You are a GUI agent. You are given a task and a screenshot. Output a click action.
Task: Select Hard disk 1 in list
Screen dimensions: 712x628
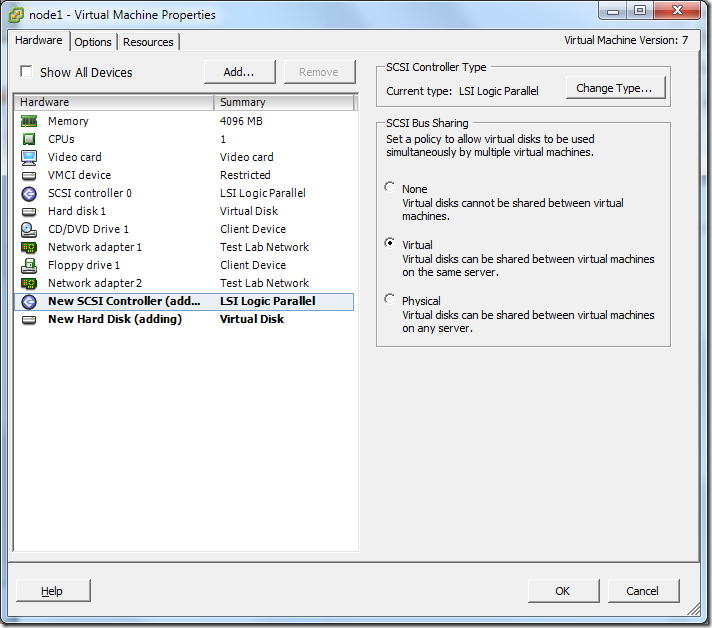[77, 211]
